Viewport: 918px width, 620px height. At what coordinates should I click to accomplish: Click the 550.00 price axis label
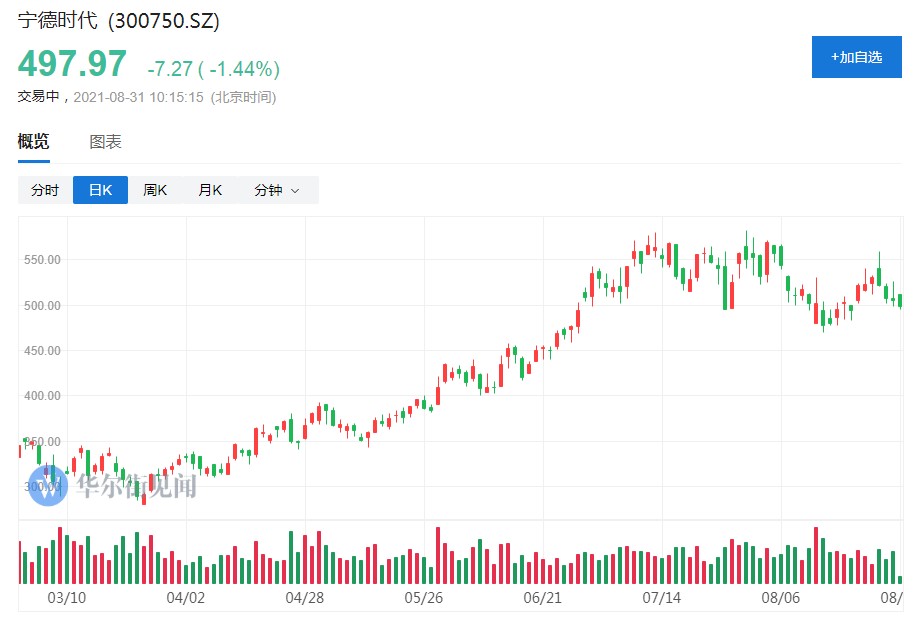pos(43,260)
